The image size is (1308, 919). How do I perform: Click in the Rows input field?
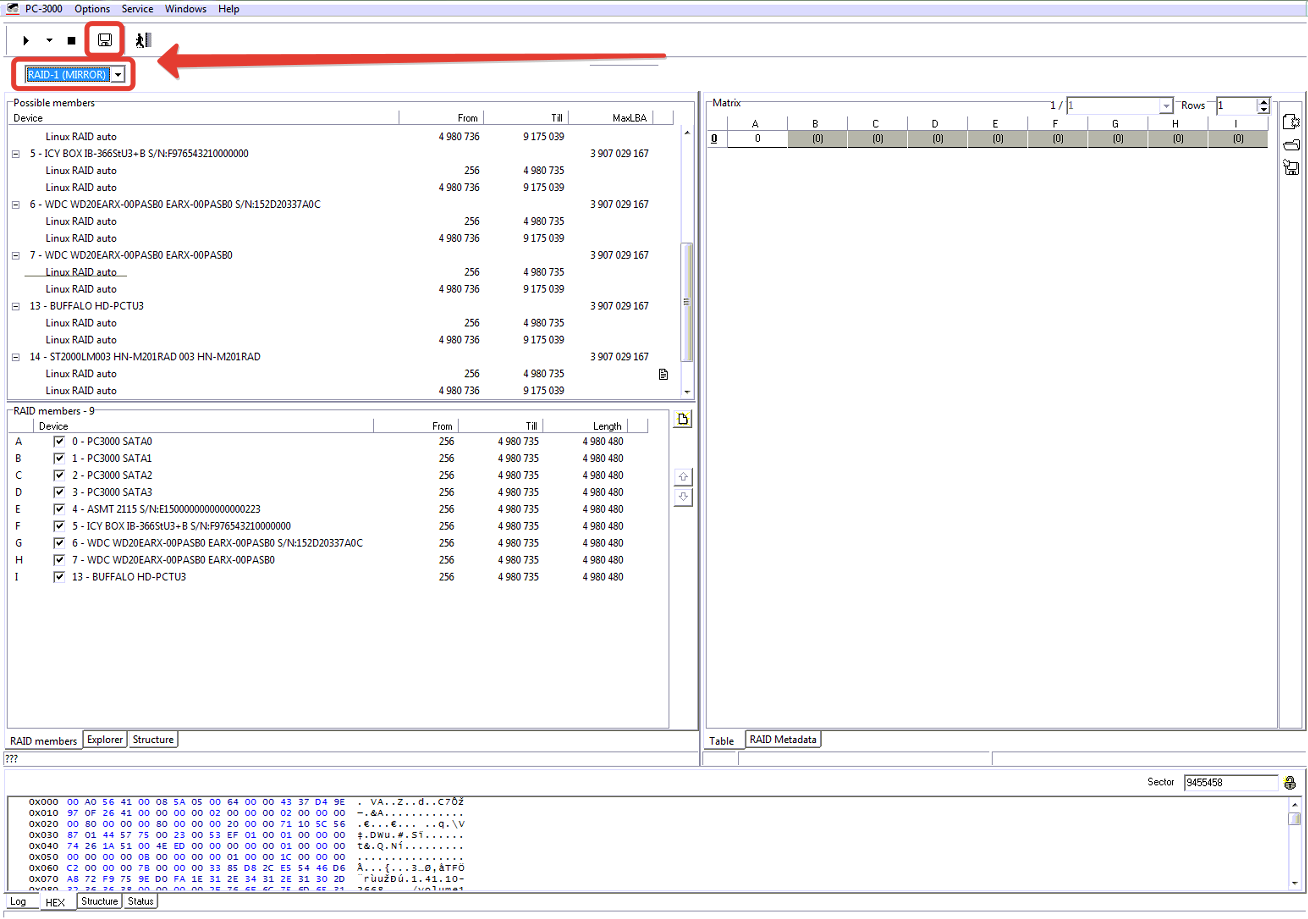(1236, 105)
